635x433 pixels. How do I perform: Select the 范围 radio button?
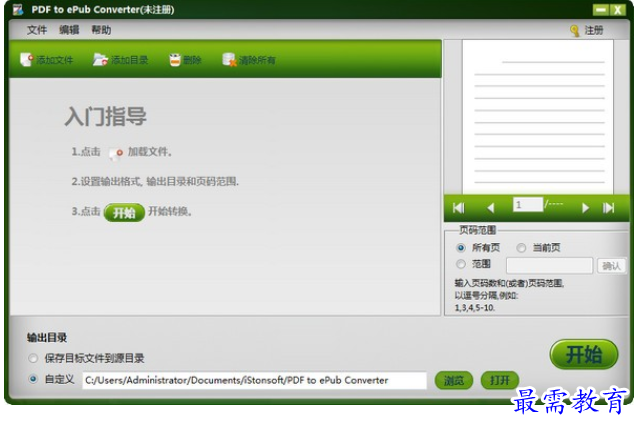461,264
